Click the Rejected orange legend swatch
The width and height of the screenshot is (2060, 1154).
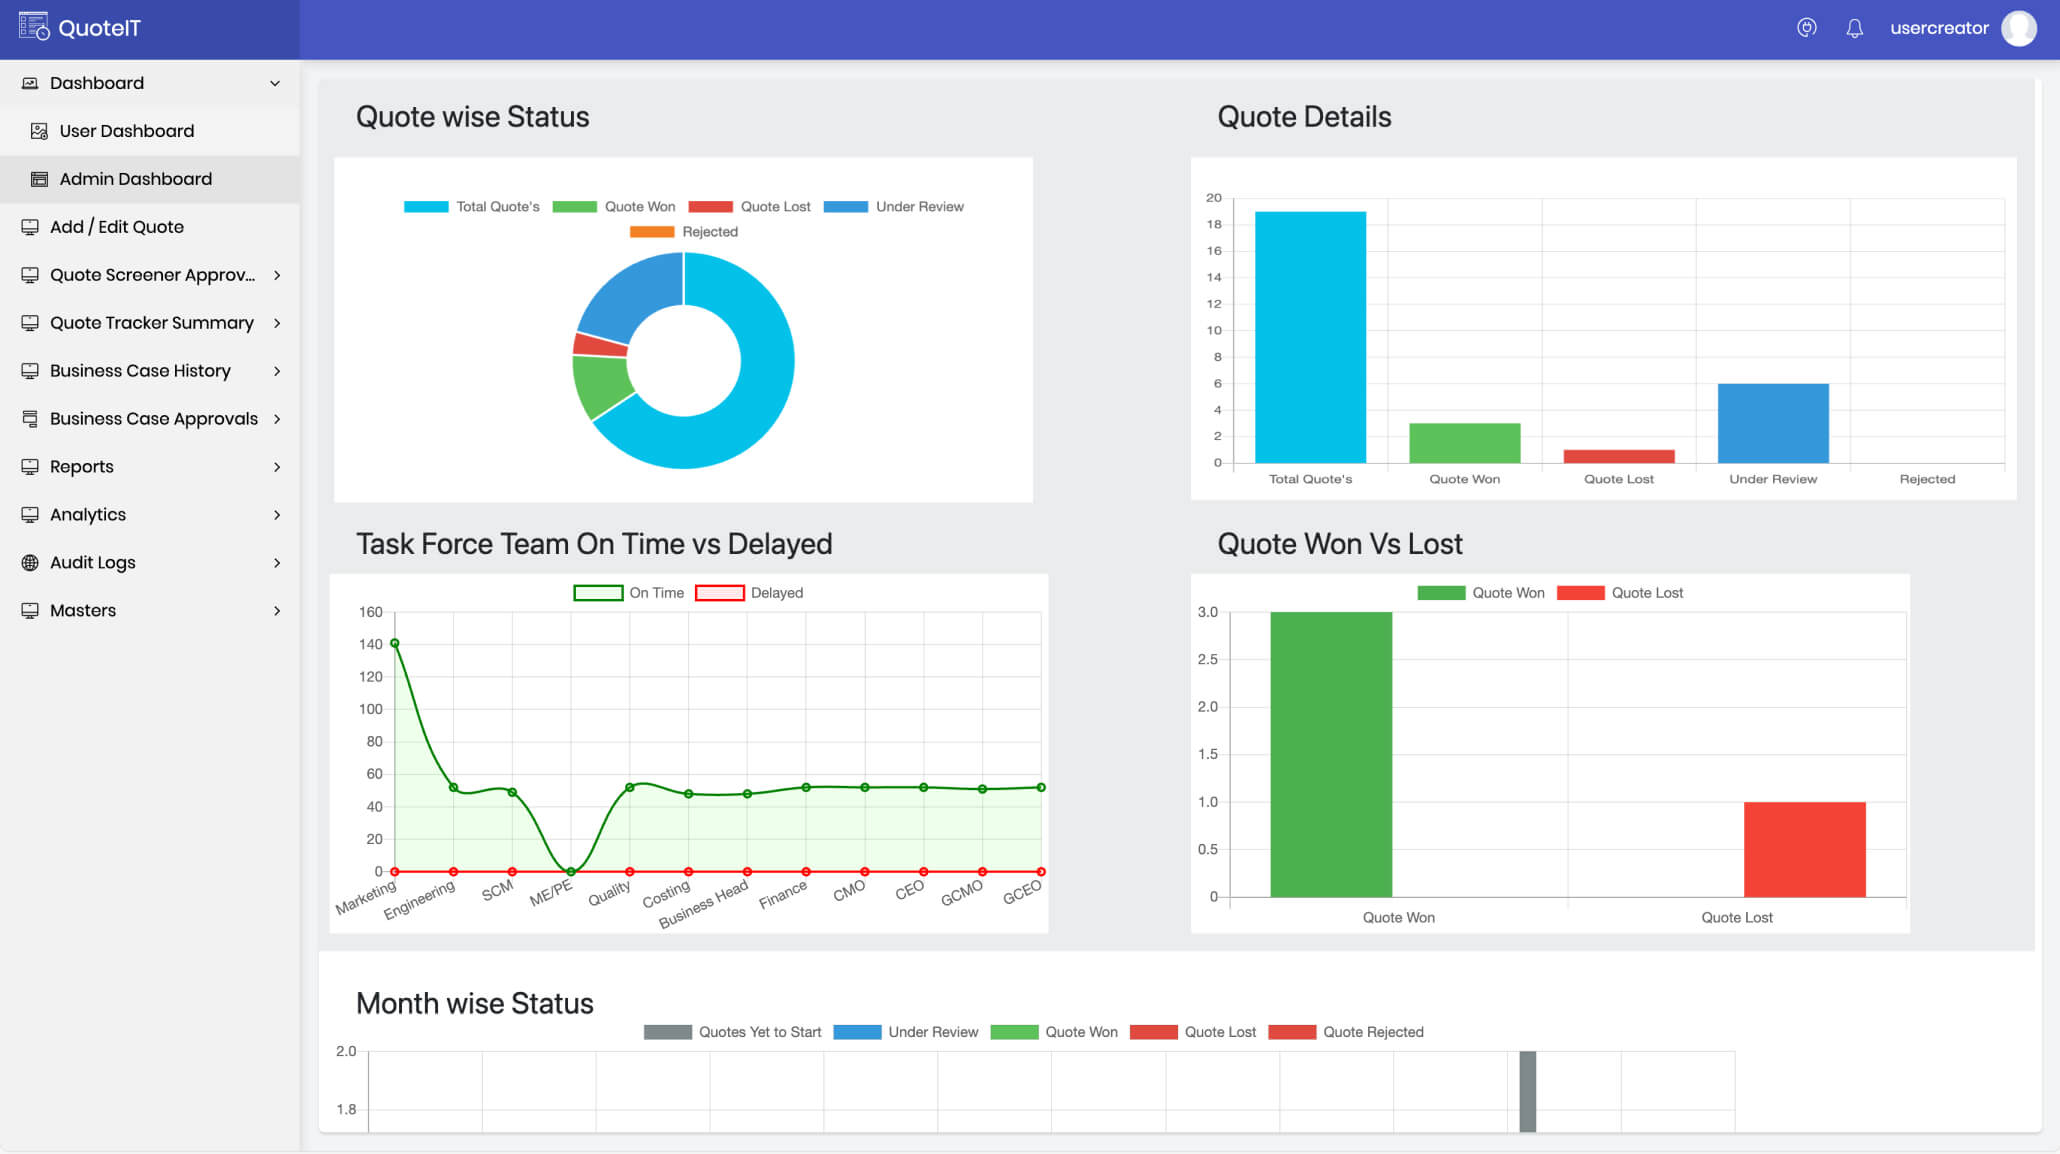652,232
